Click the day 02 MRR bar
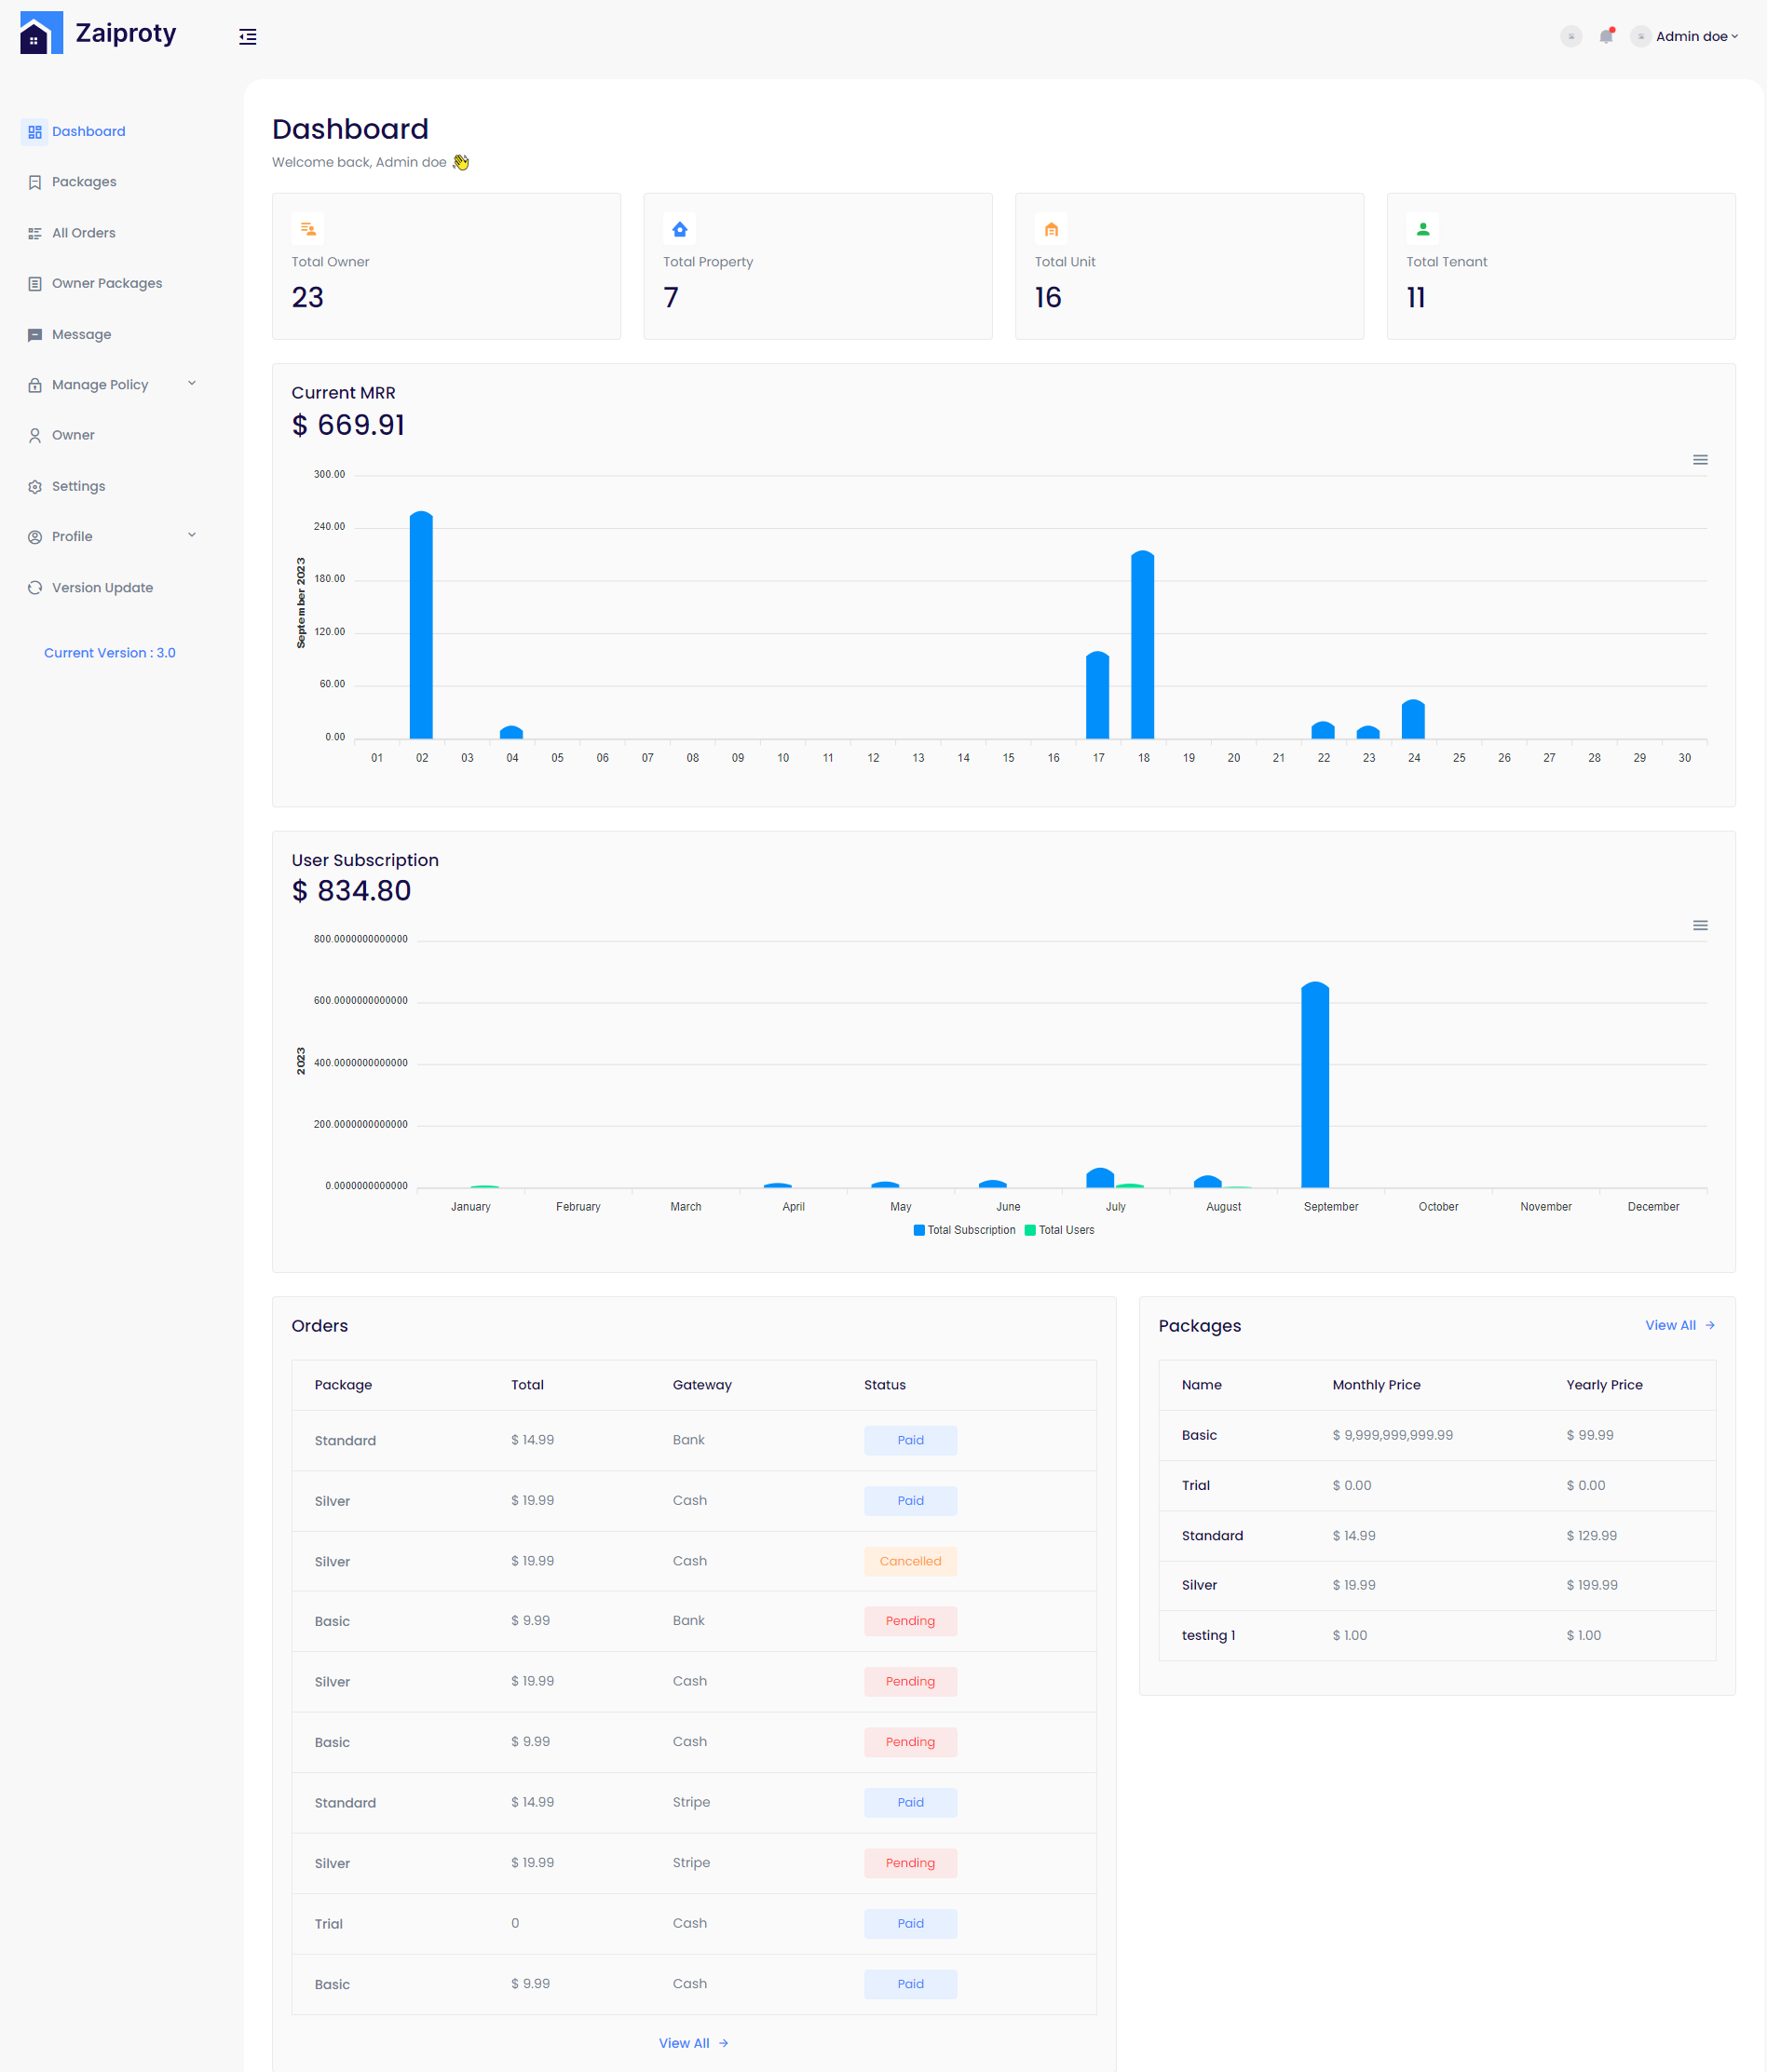Screen dimensions: 1767x2072 point(421,626)
